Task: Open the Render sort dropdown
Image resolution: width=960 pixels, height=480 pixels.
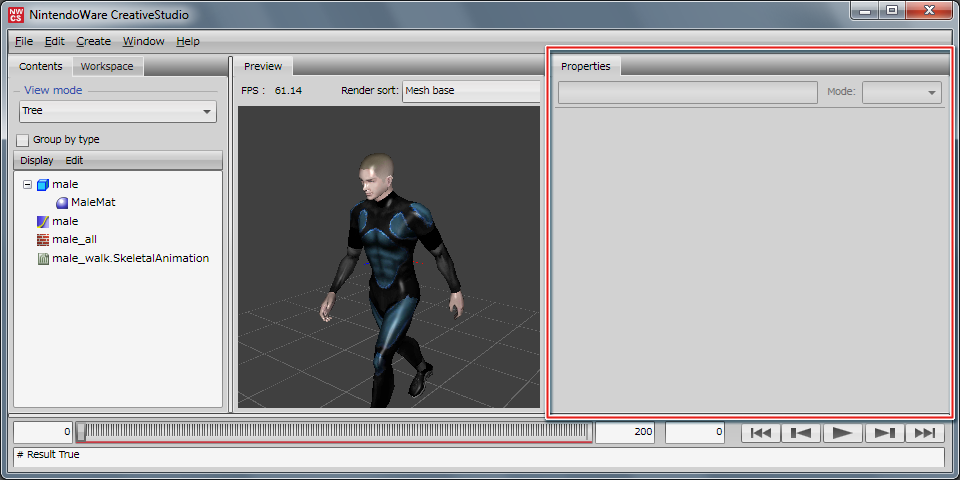Action: [470, 91]
